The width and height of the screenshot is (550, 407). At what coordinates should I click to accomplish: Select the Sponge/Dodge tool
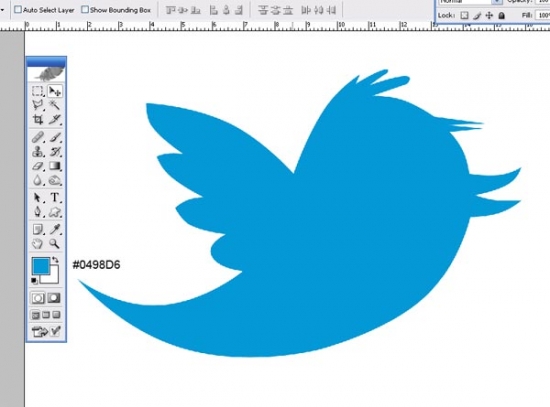click(55, 180)
